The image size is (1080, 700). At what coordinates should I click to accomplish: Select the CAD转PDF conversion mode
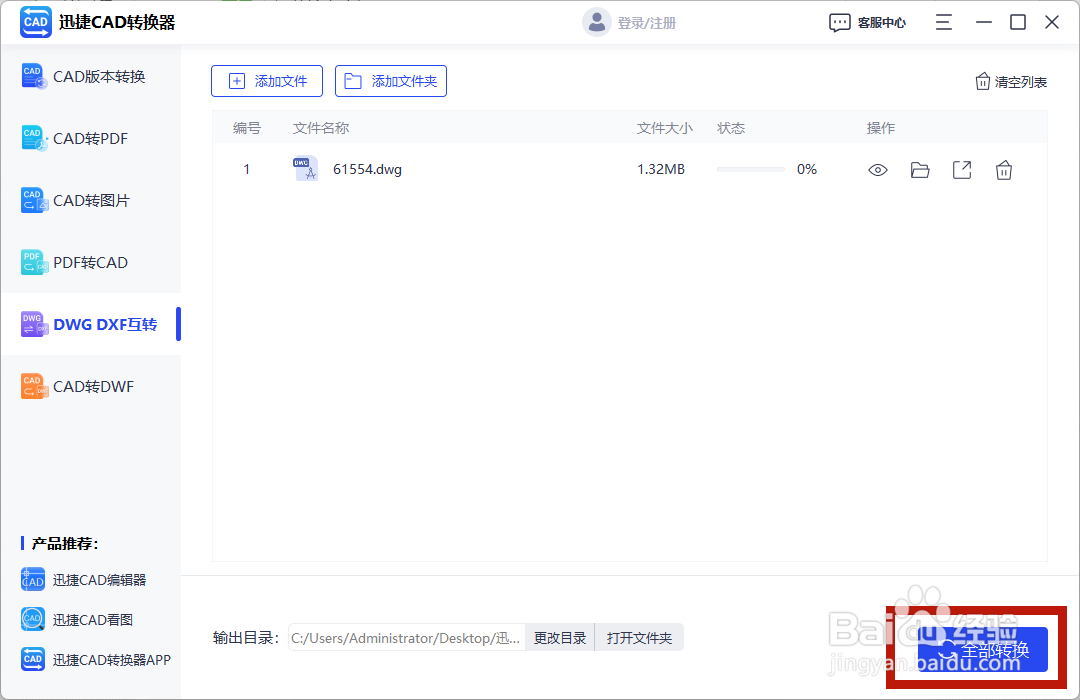point(90,138)
